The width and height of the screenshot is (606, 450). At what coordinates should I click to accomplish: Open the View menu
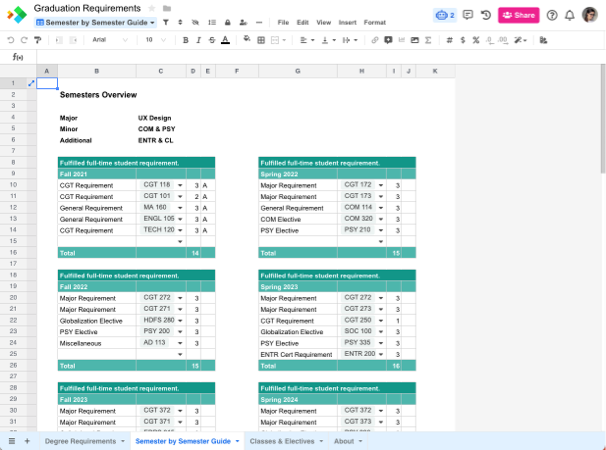323,22
